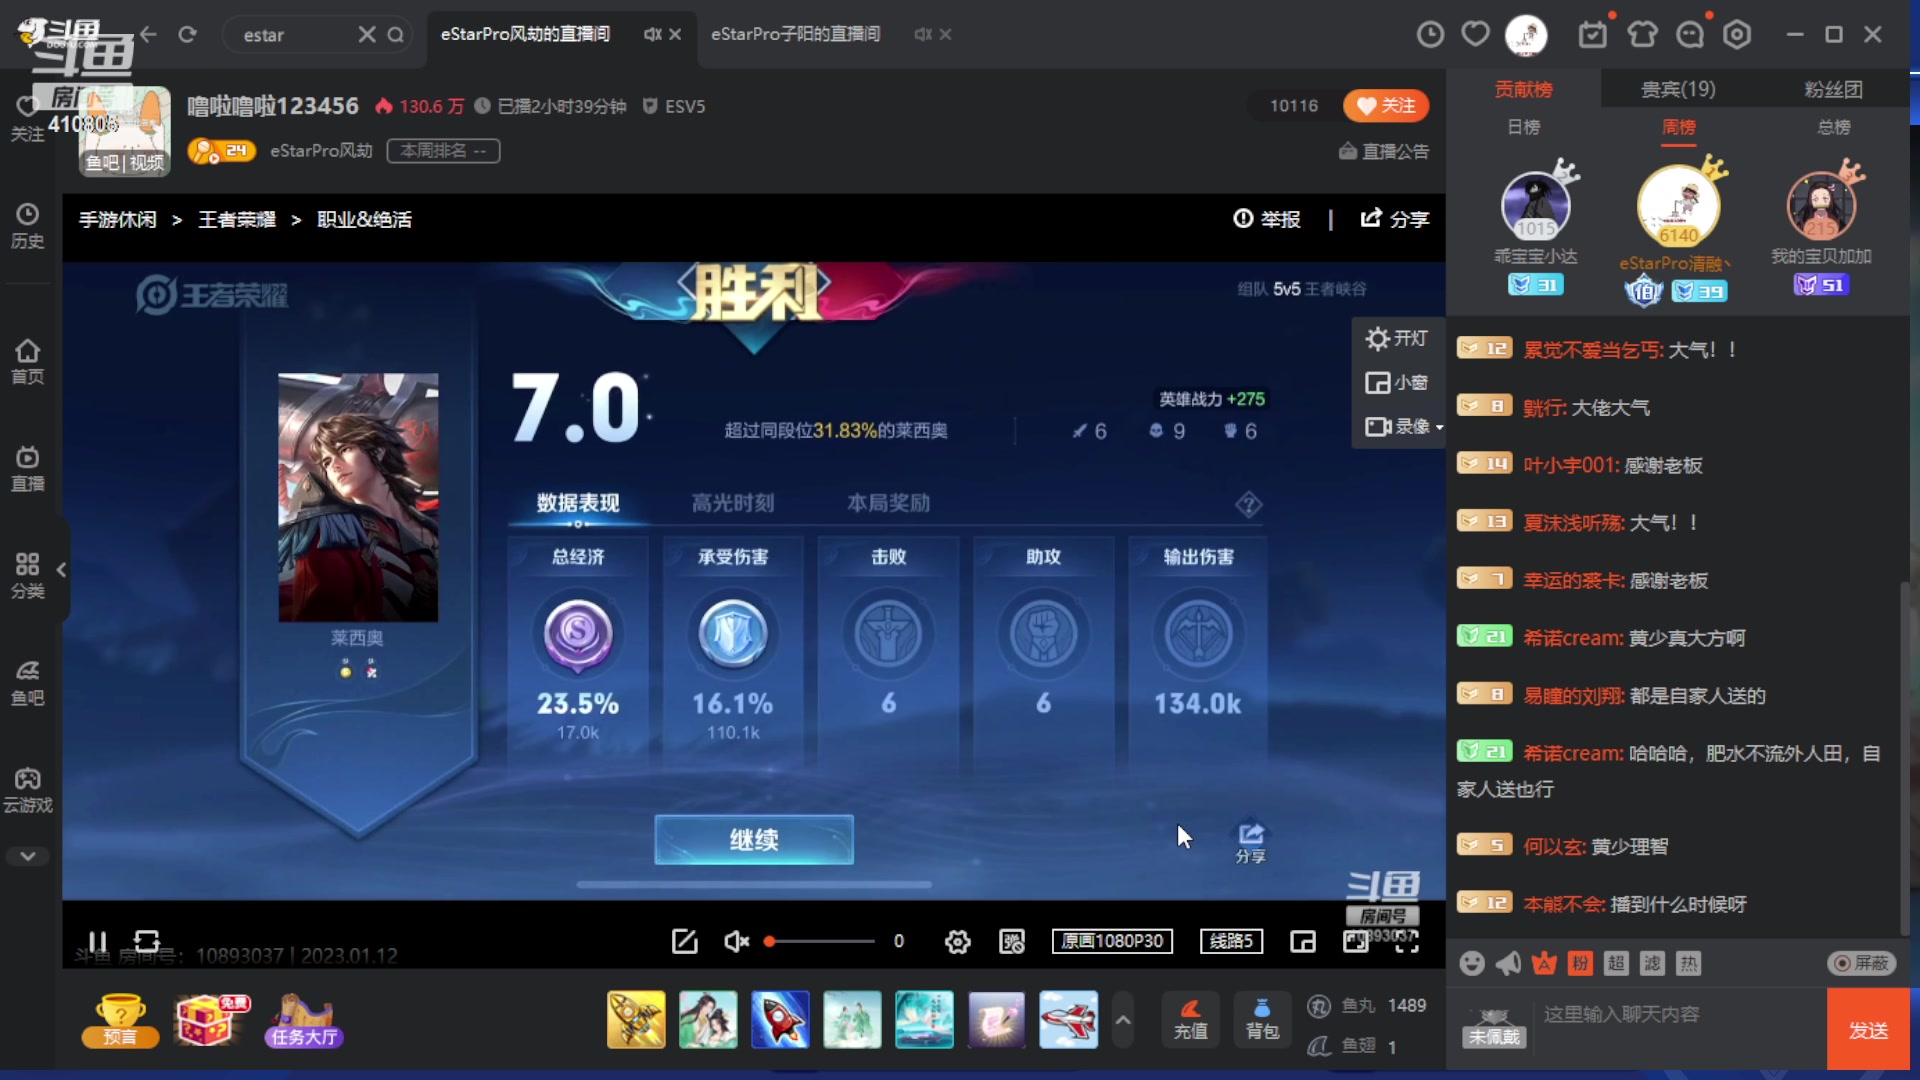Open followed streamers heart icon in title bar
The width and height of the screenshot is (1920, 1080).
coord(1476,34)
